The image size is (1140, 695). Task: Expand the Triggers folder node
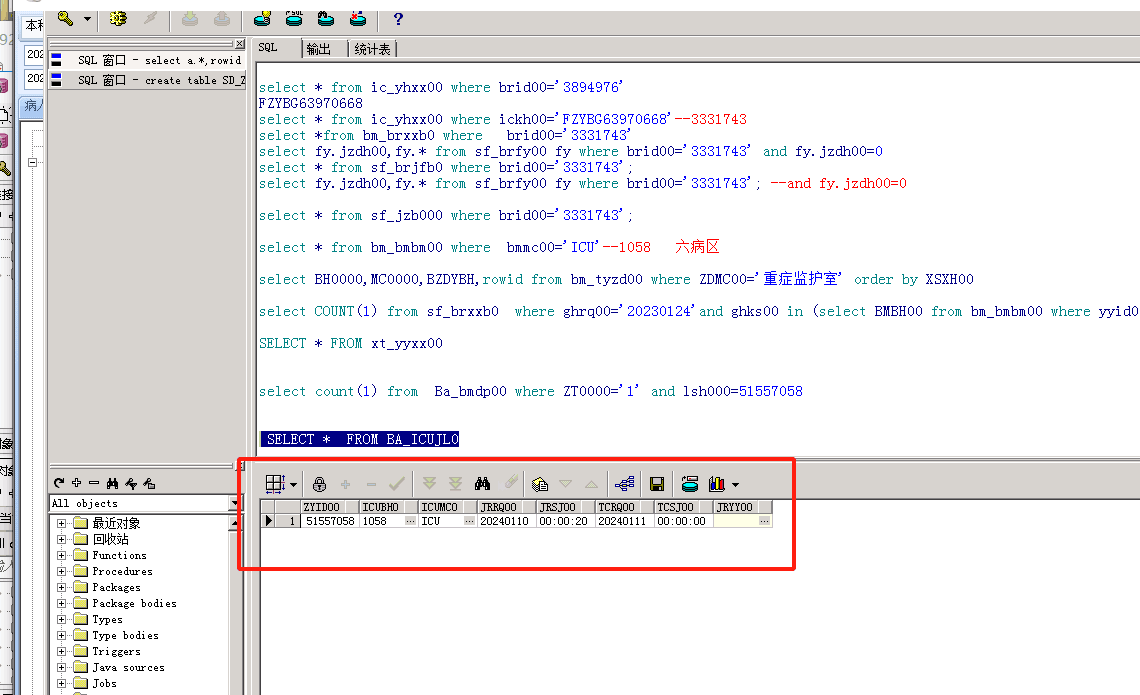(62, 652)
